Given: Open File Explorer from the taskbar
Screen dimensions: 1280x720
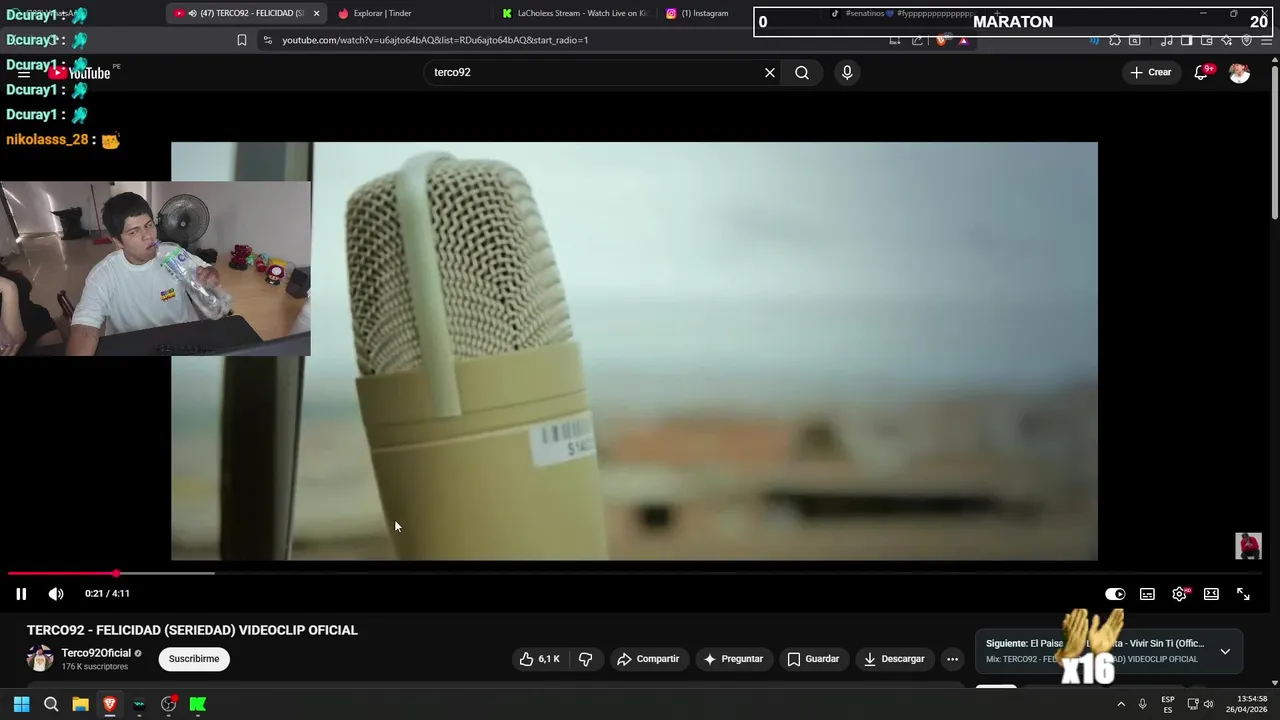Looking at the screenshot, I should coord(80,704).
